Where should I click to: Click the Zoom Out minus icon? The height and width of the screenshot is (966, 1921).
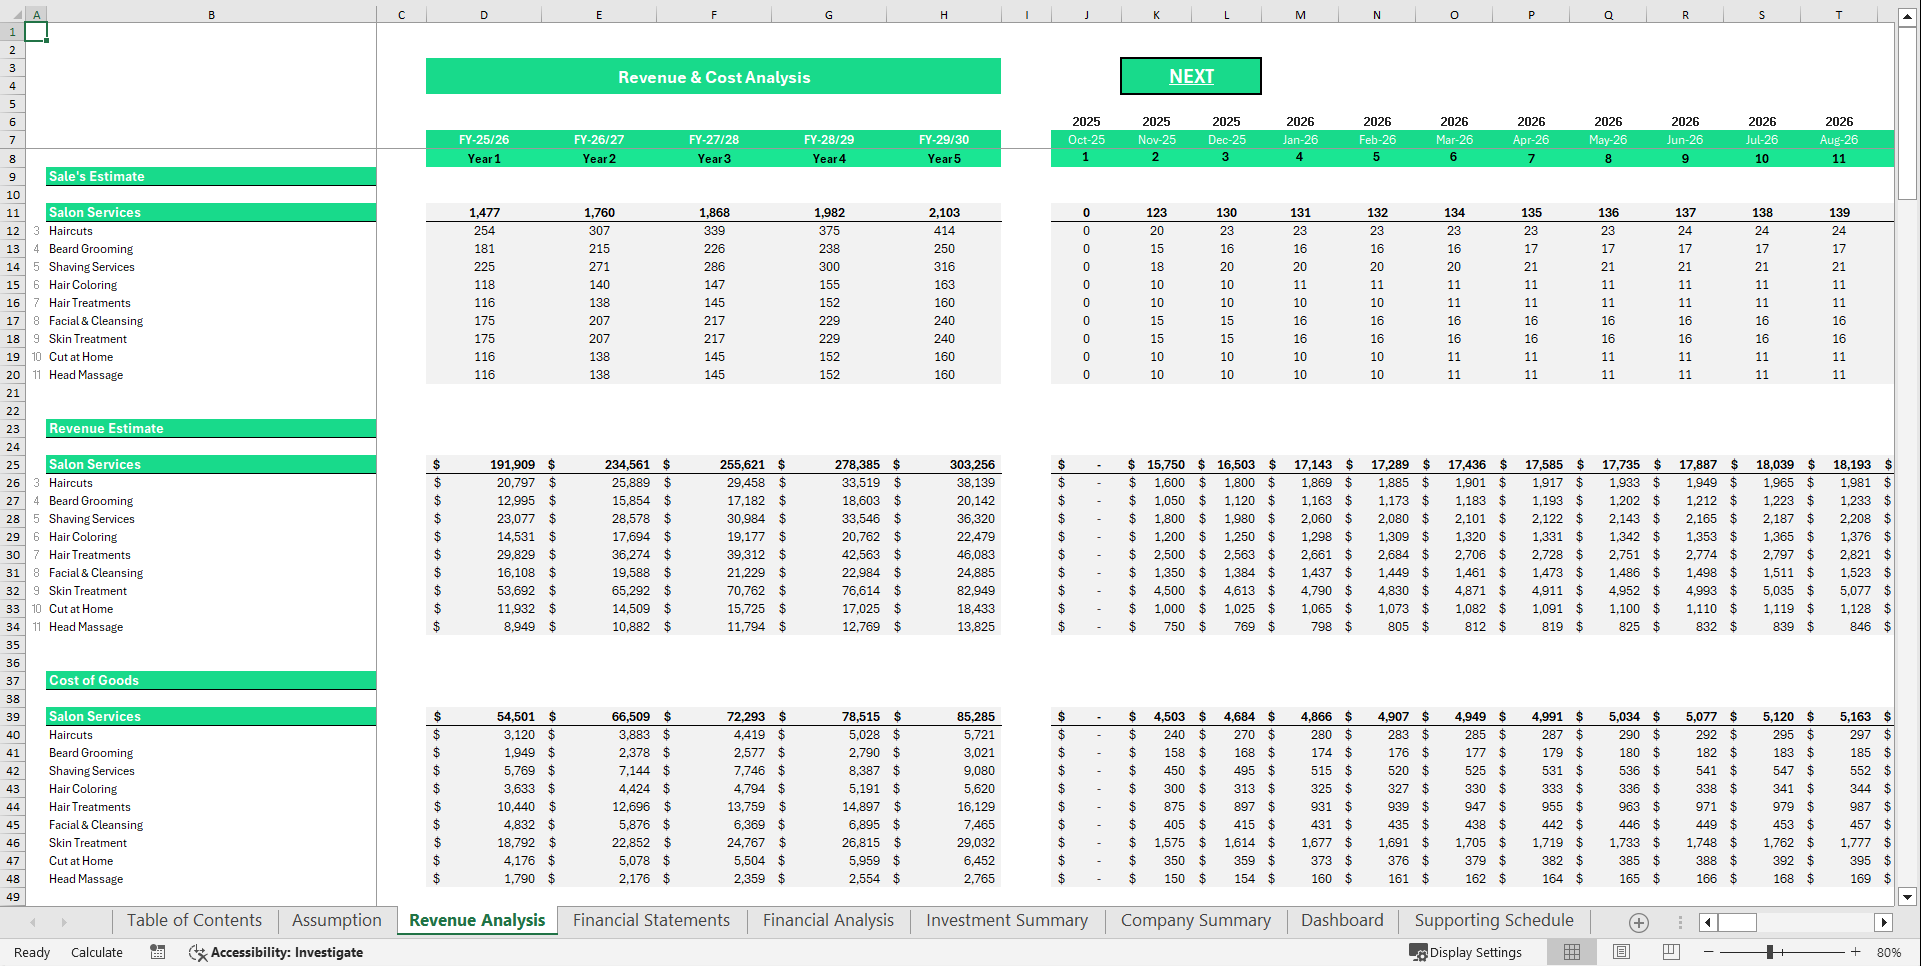coord(1710,952)
